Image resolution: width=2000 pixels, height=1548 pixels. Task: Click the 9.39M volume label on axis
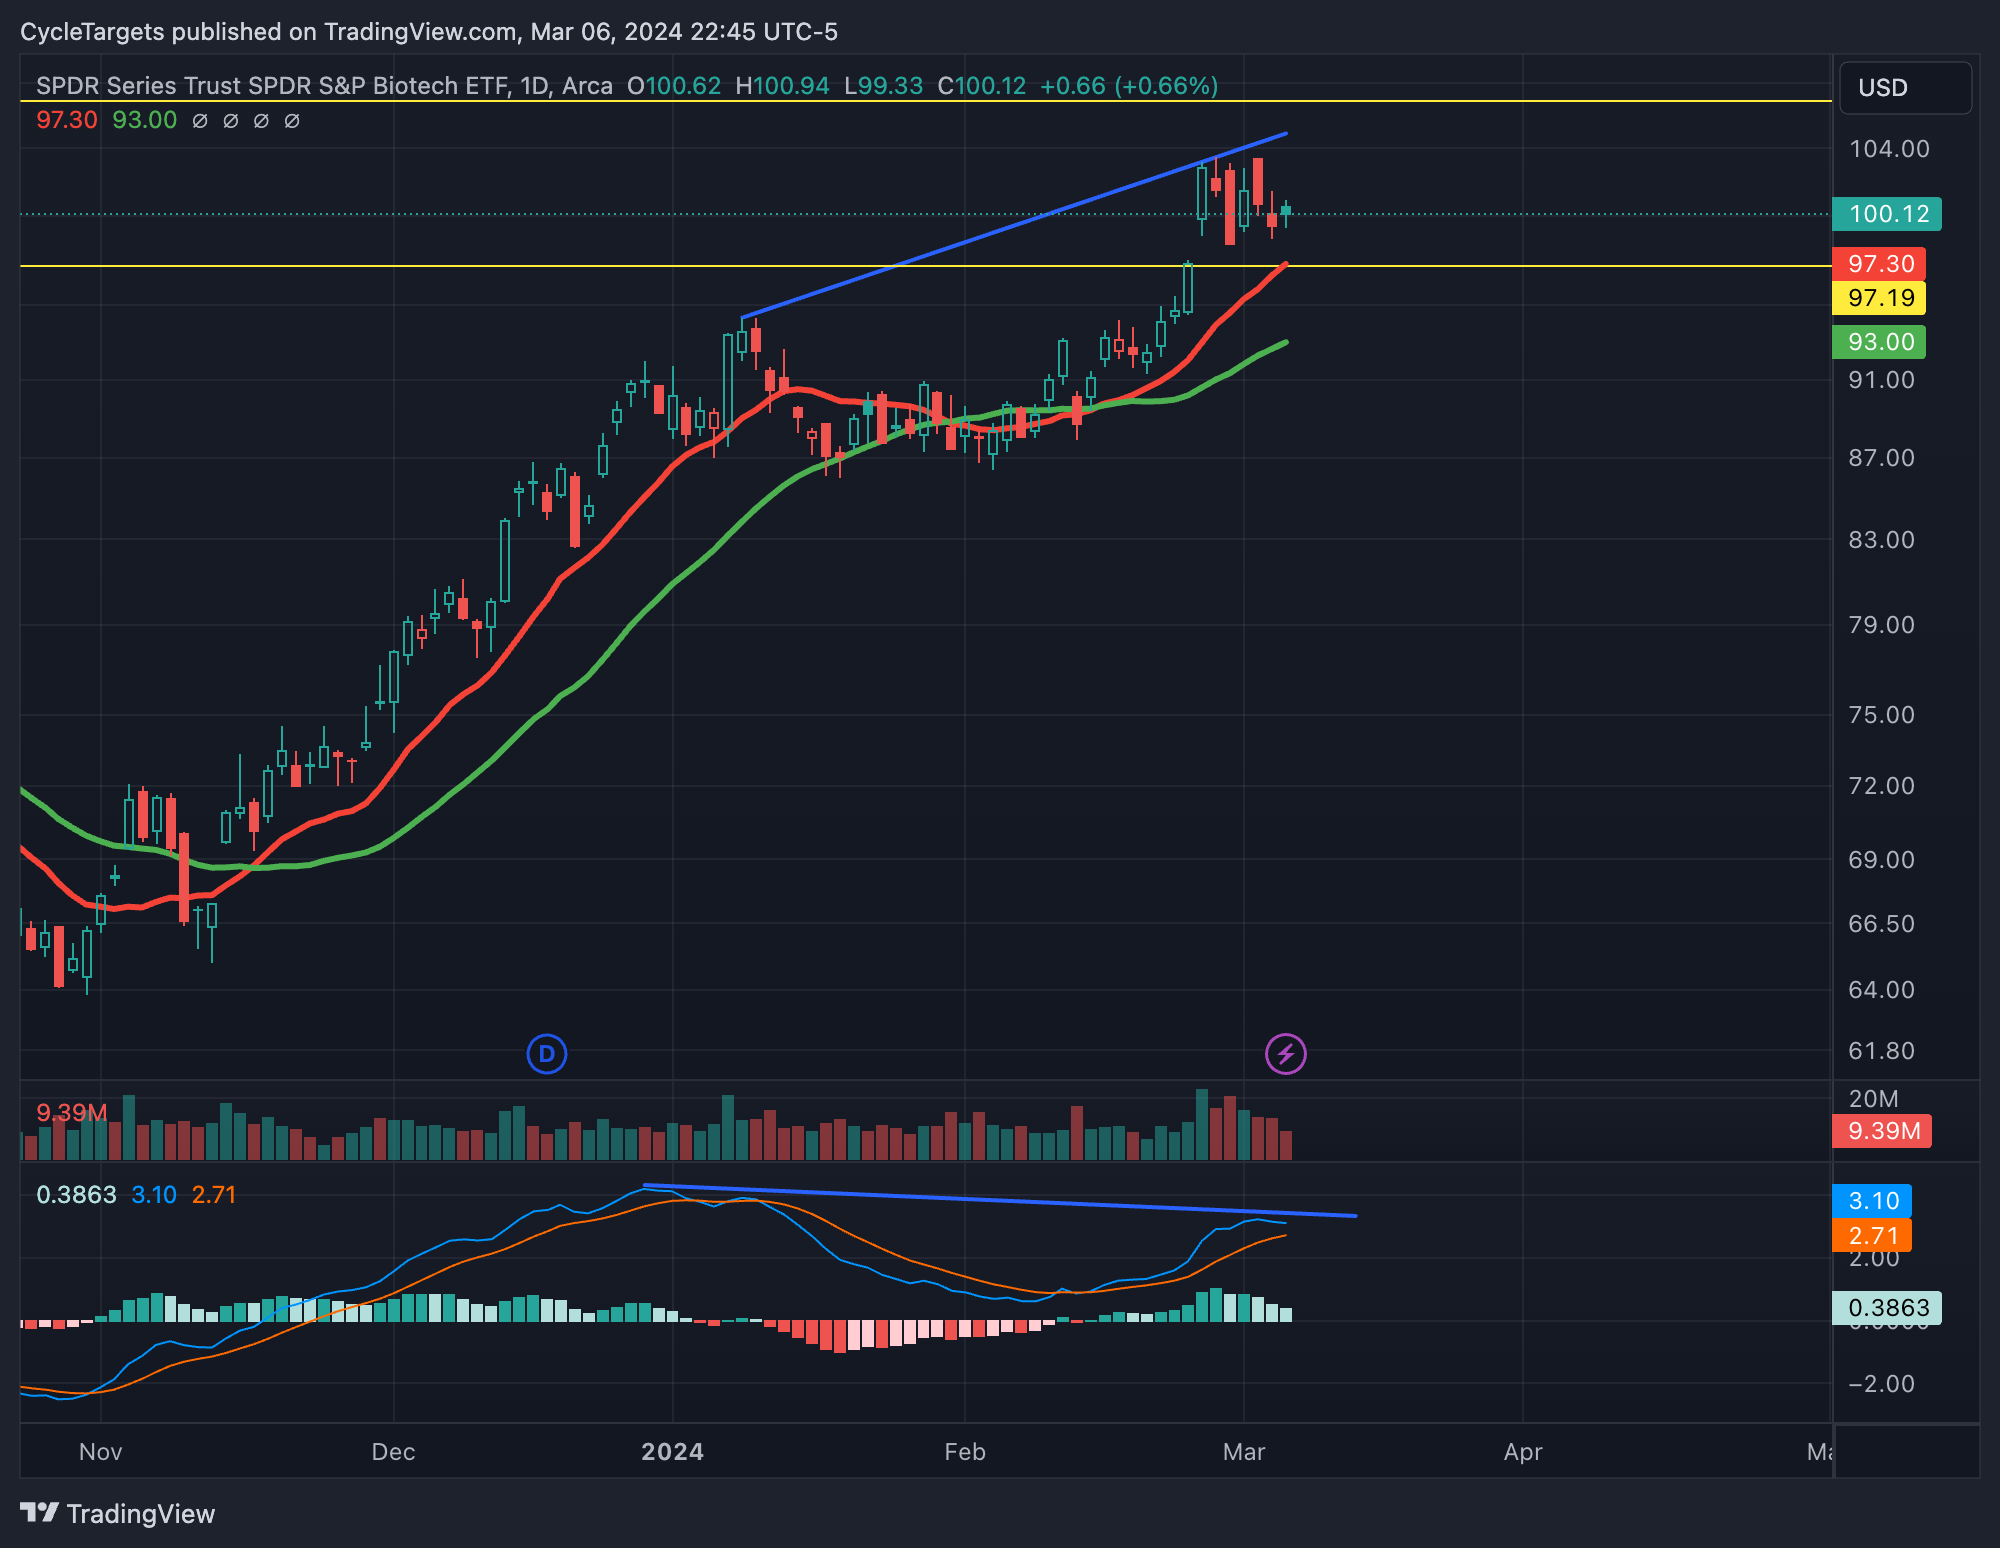tap(1882, 1131)
